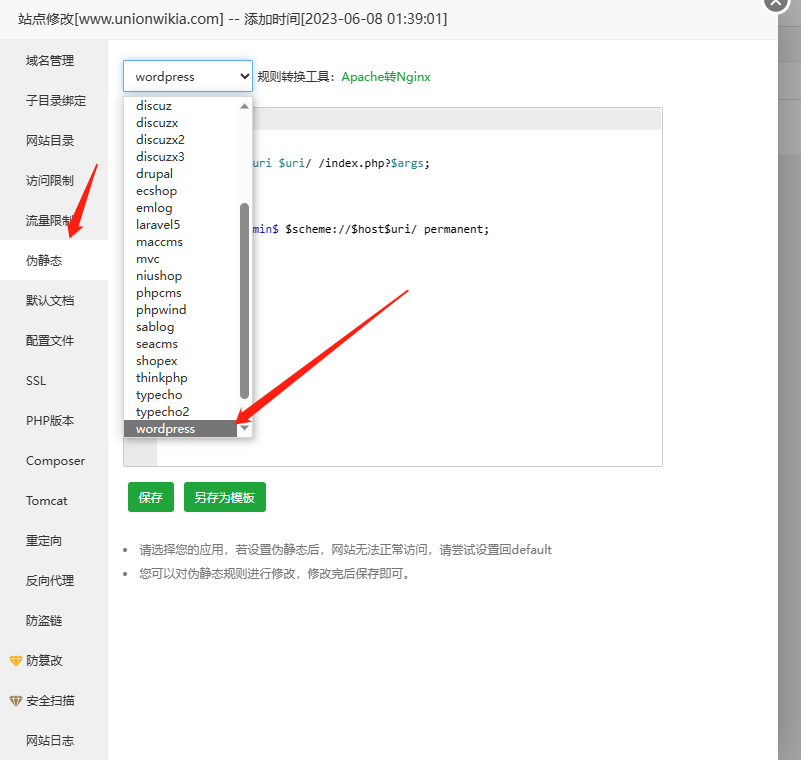The image size is (801, 760).
Task: Choose discuzx3 from the list
Action: [181, 156]
